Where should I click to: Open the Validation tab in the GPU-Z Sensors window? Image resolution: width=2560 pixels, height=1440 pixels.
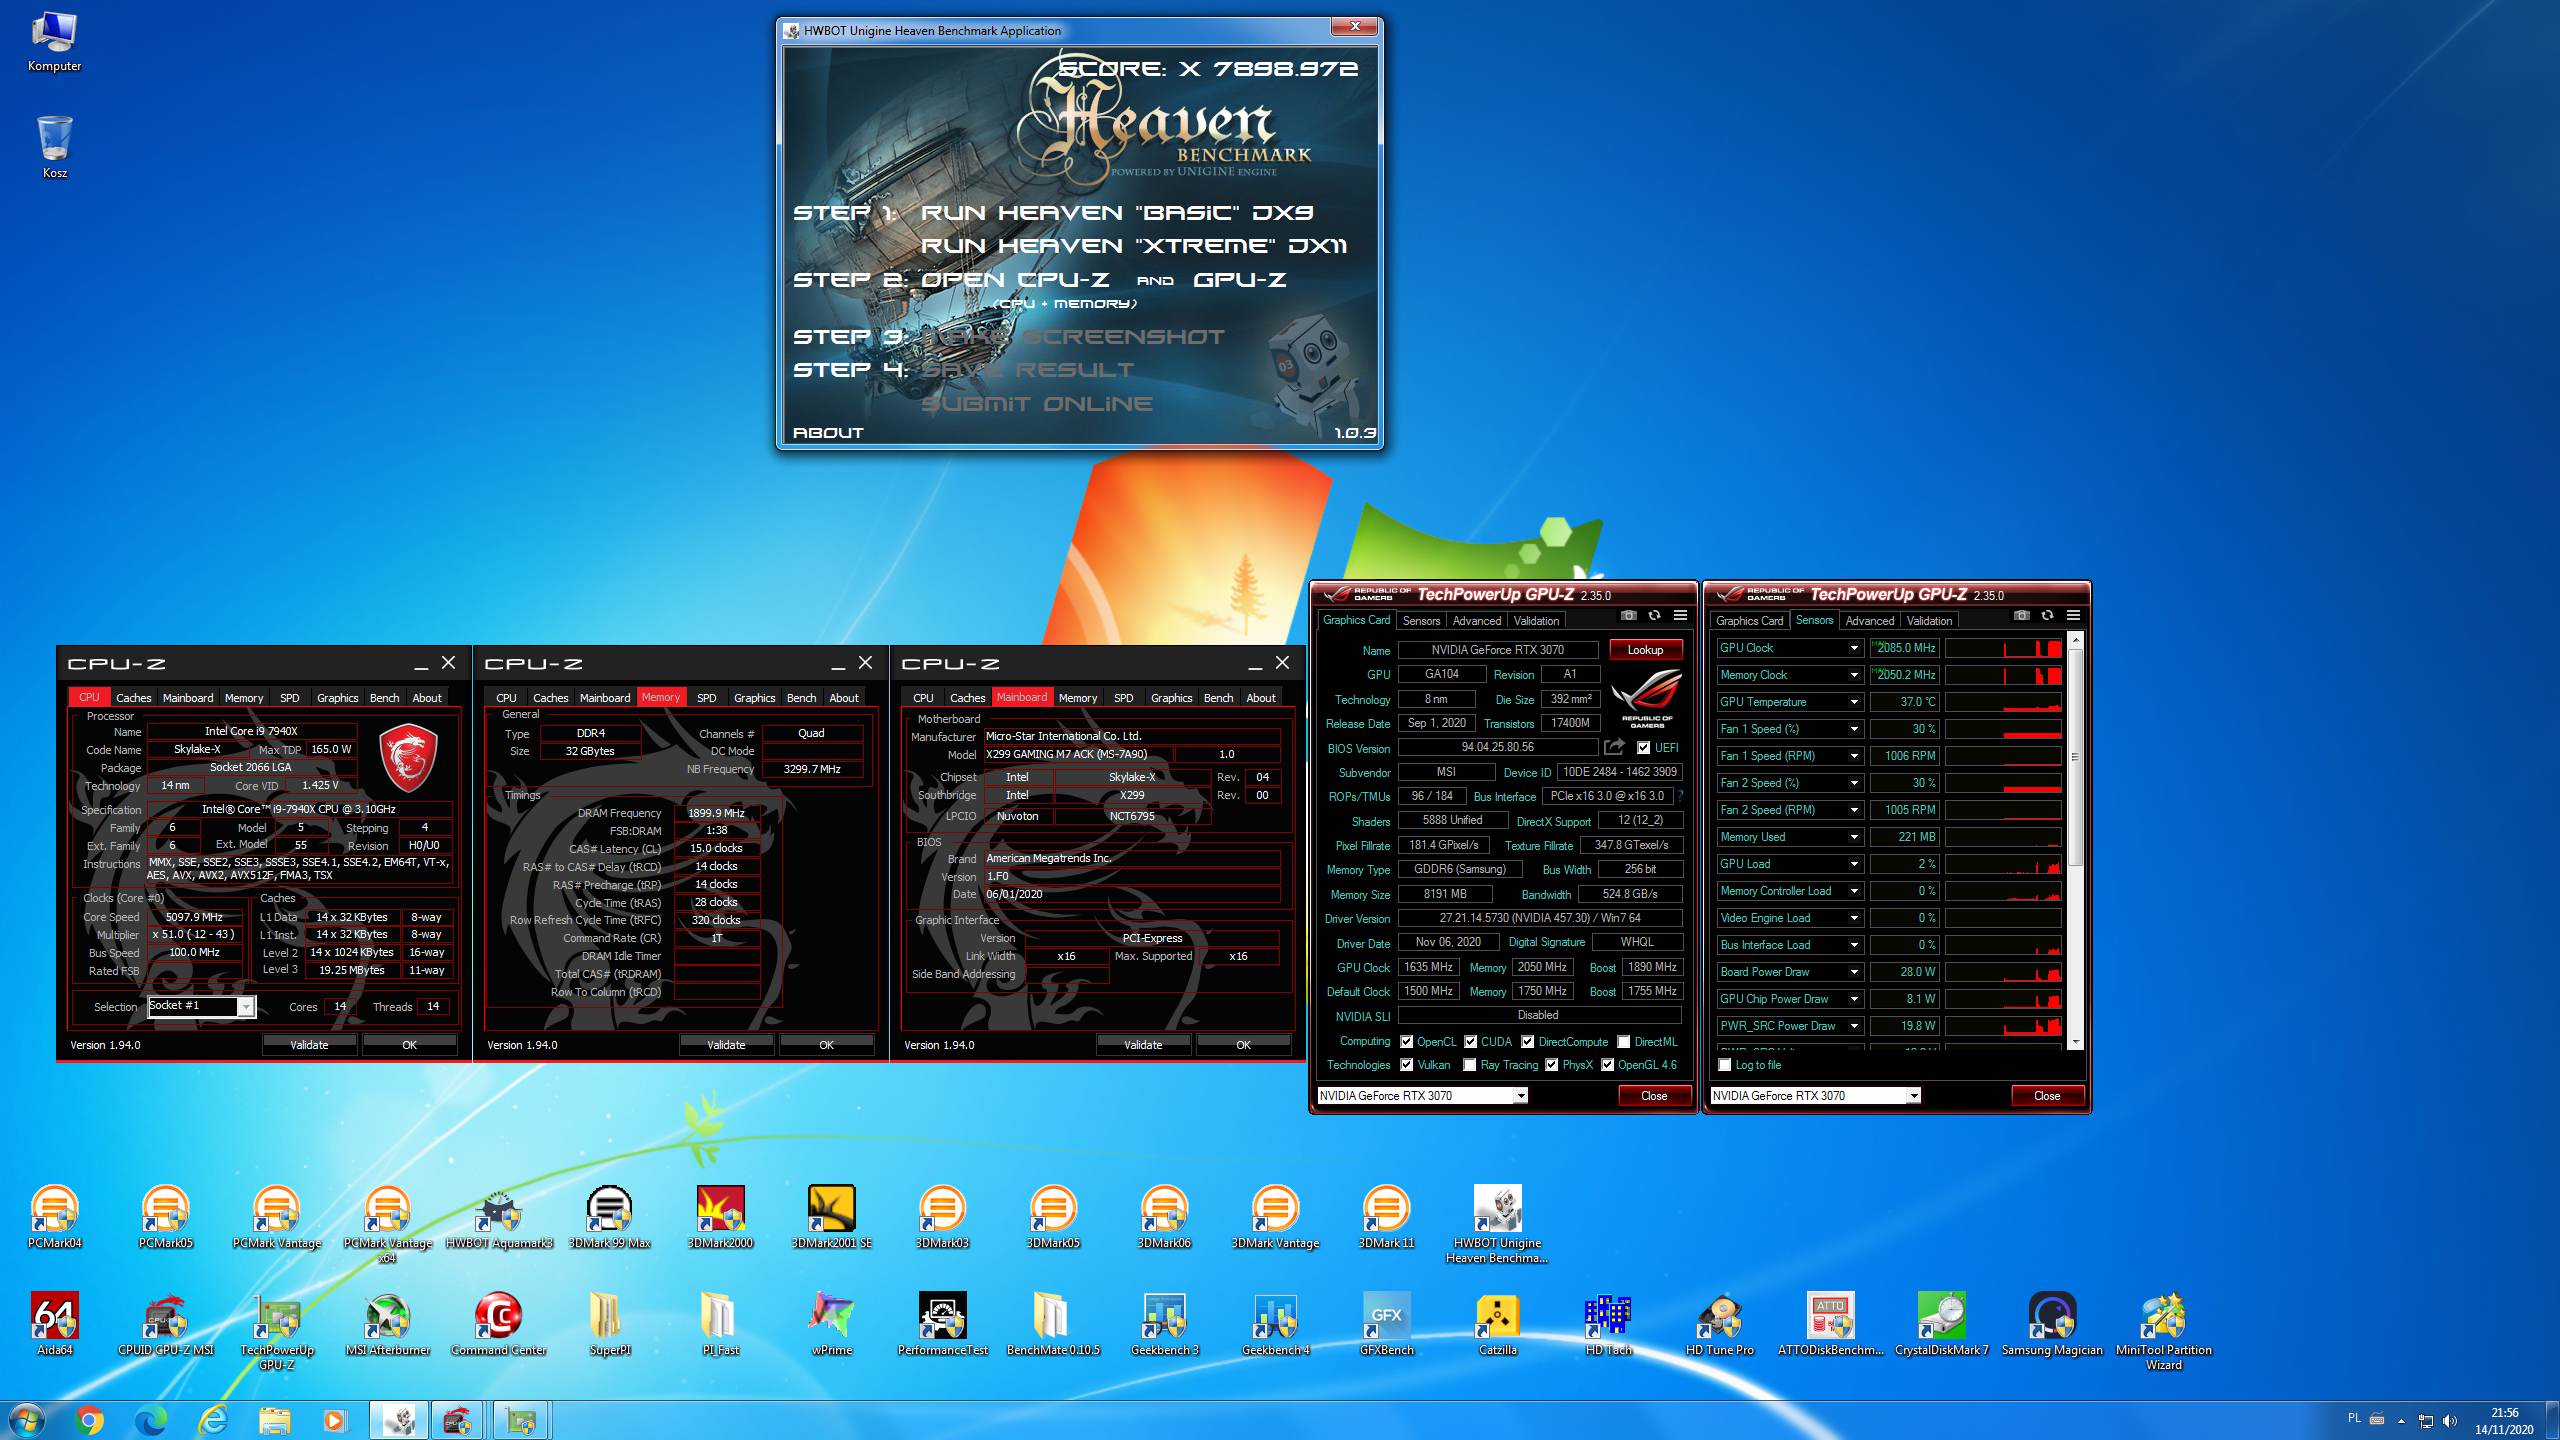coord(1929,621)
